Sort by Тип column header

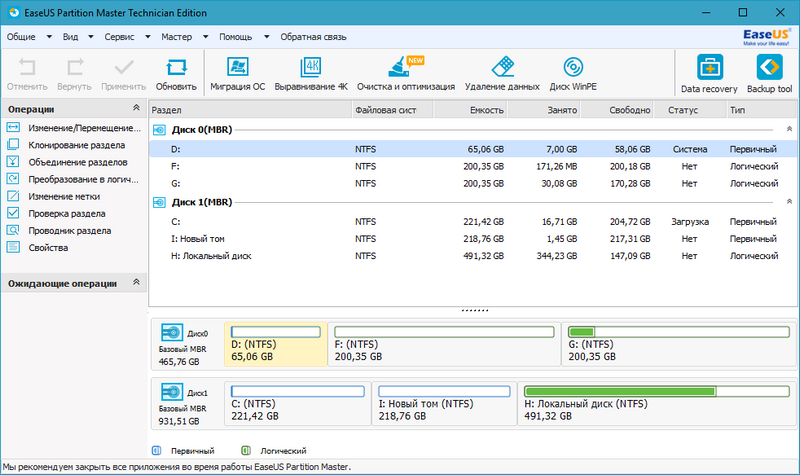tap(760, 110)
